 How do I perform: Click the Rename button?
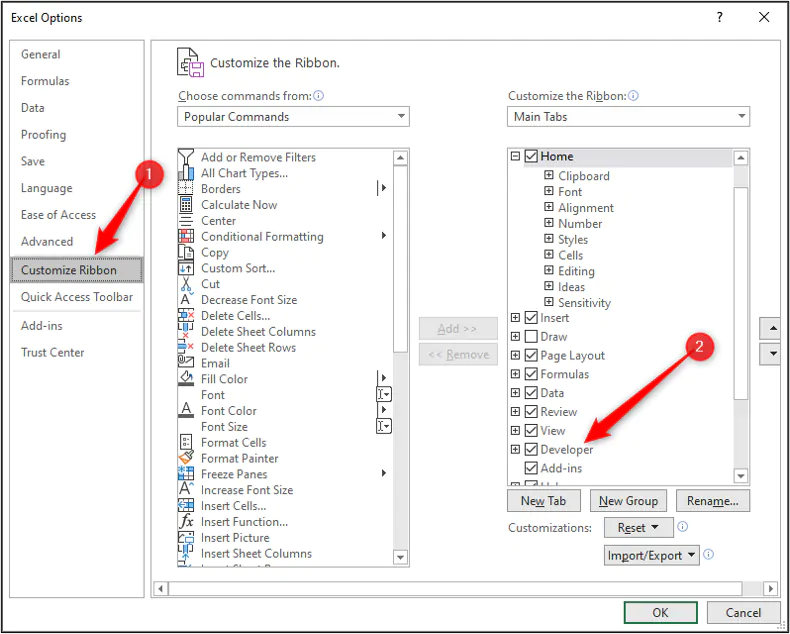point(713,500)
